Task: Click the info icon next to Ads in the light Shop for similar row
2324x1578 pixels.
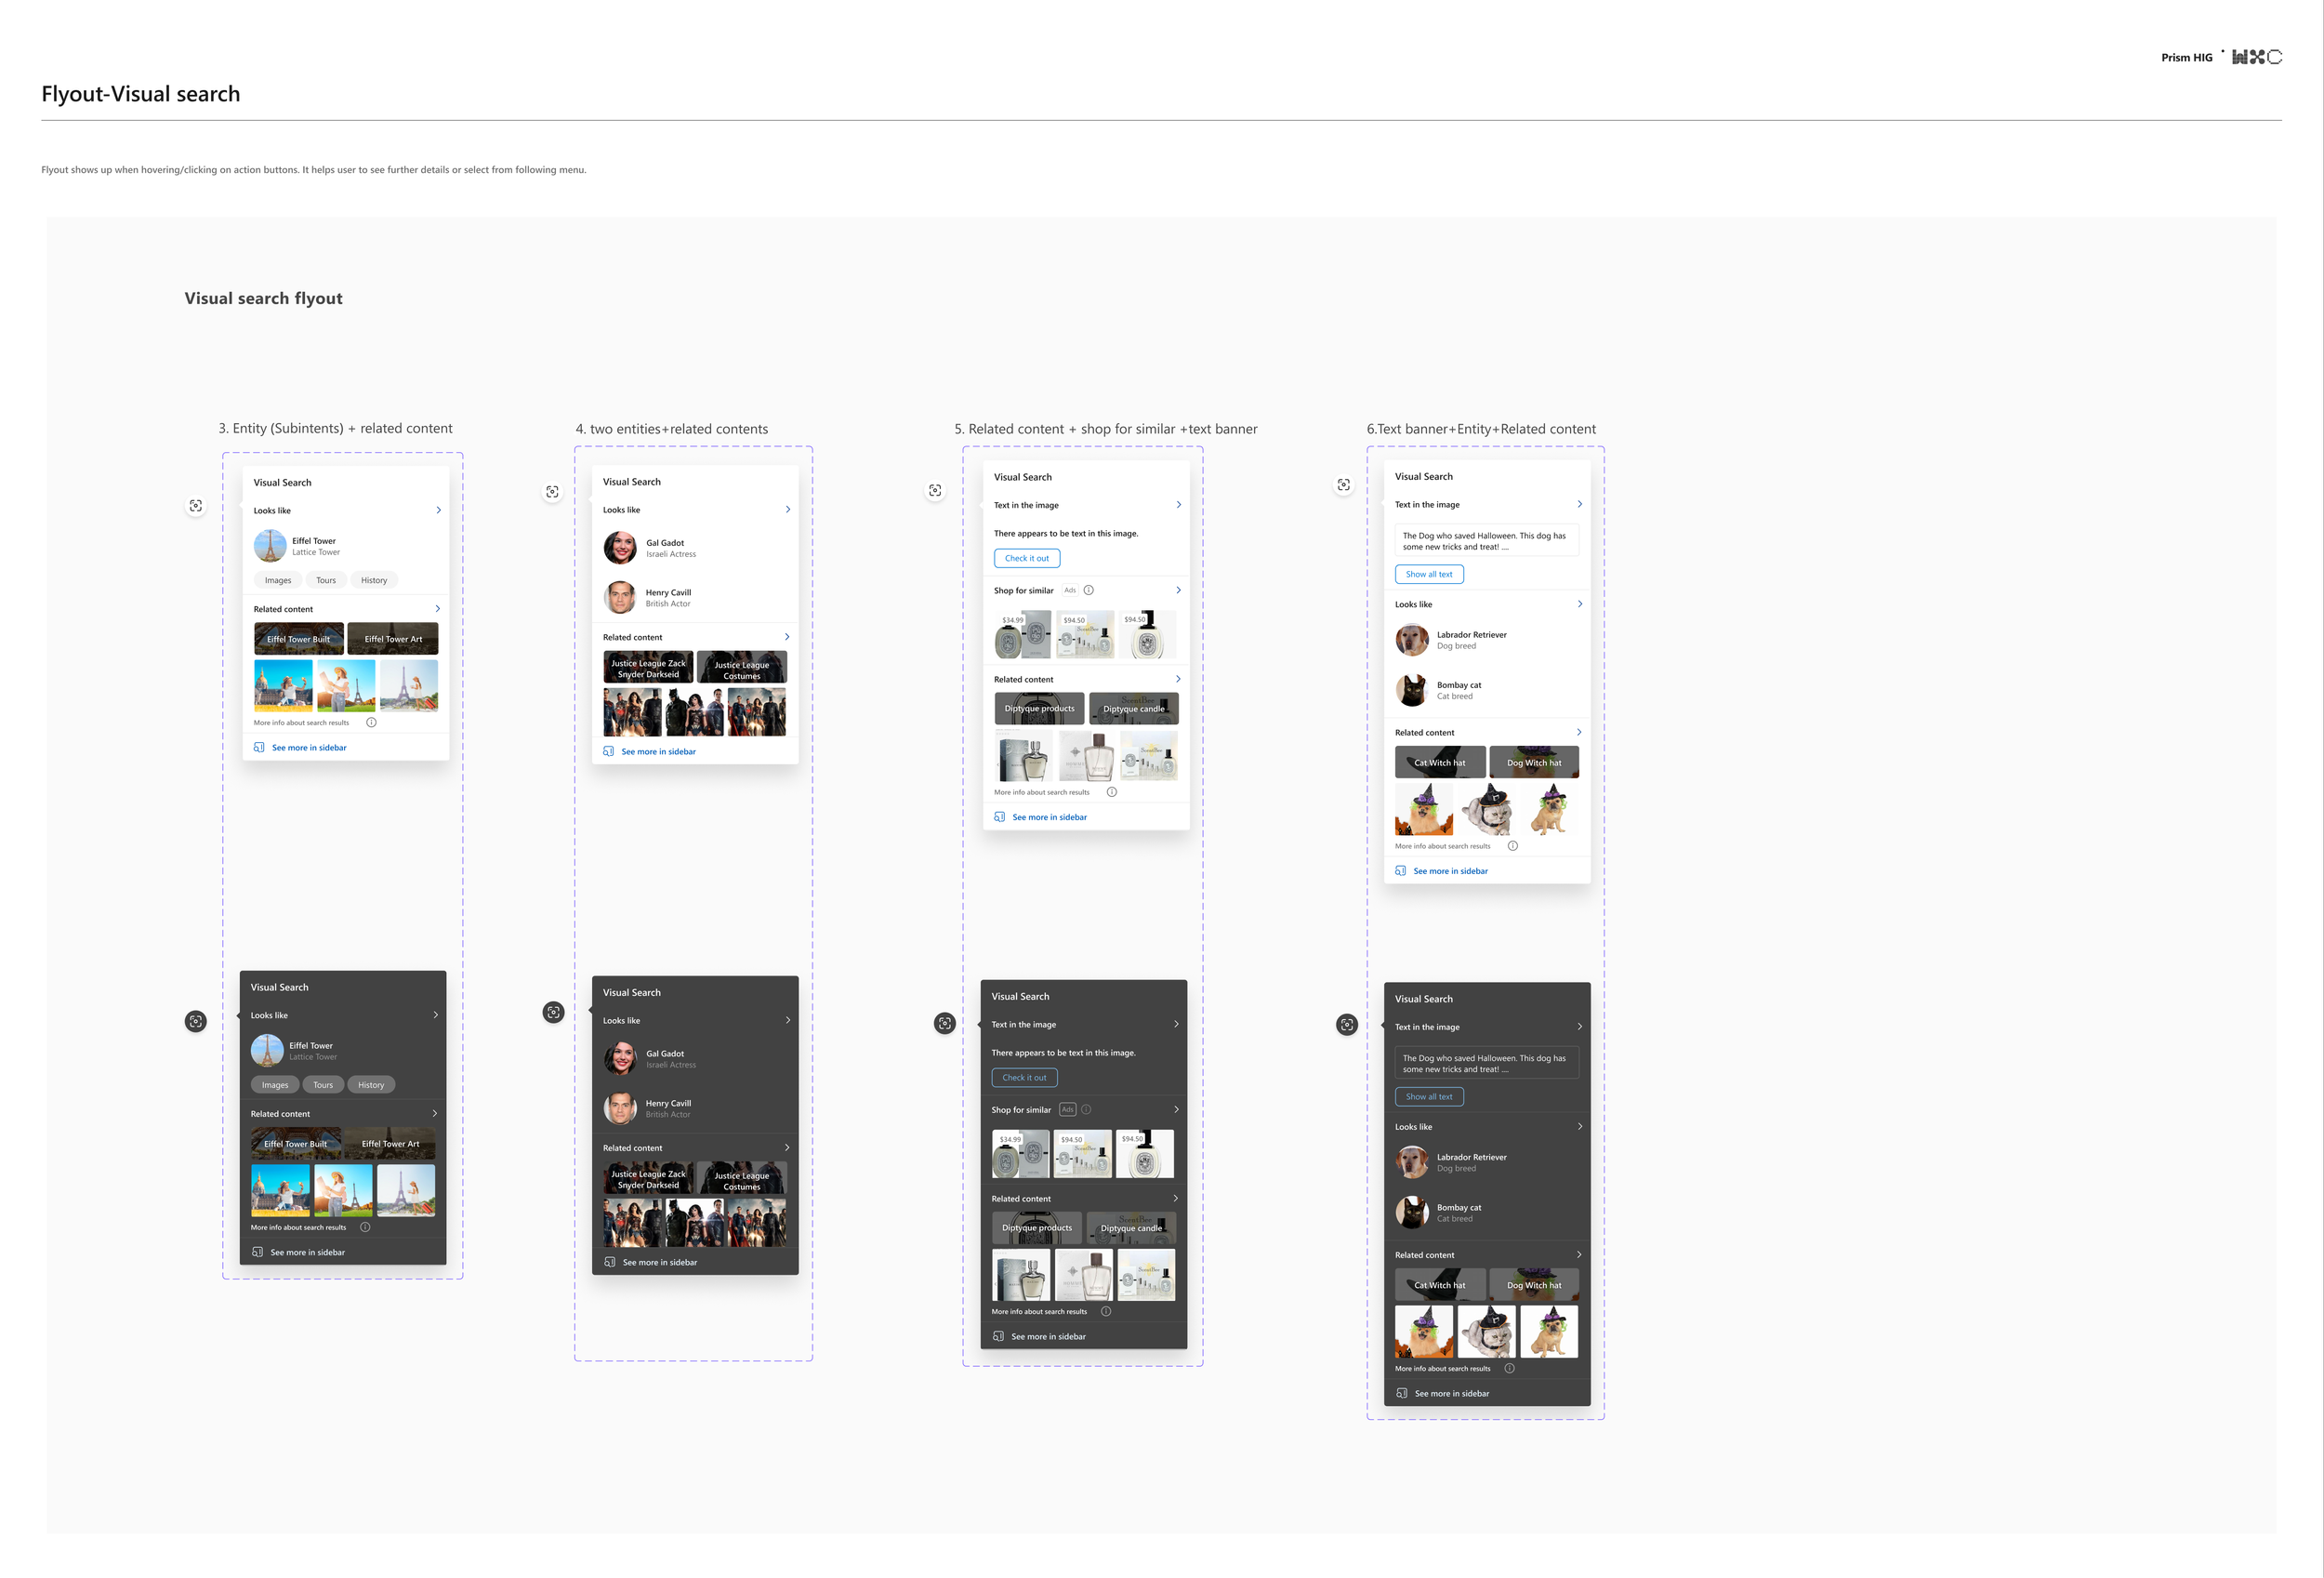Action: click(x=1089, y=590)
